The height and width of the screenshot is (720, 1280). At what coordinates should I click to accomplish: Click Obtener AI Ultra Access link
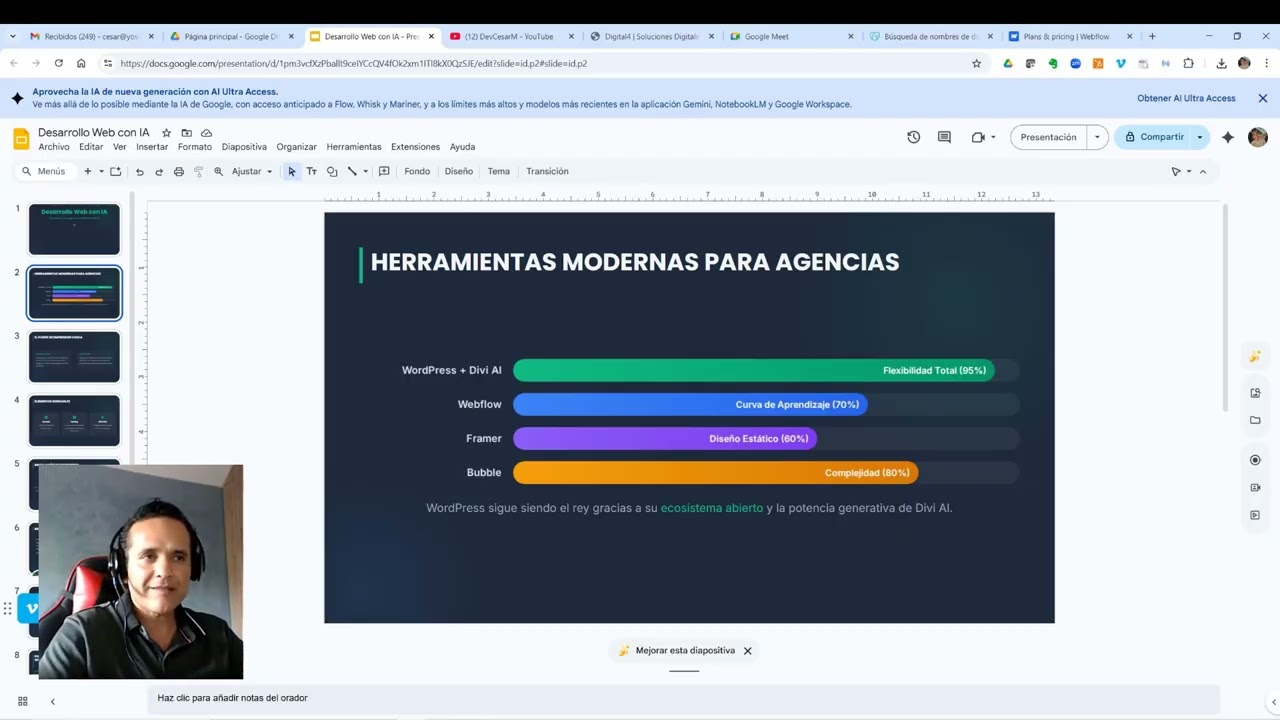pyautogui.click(x=1186, y=98)
